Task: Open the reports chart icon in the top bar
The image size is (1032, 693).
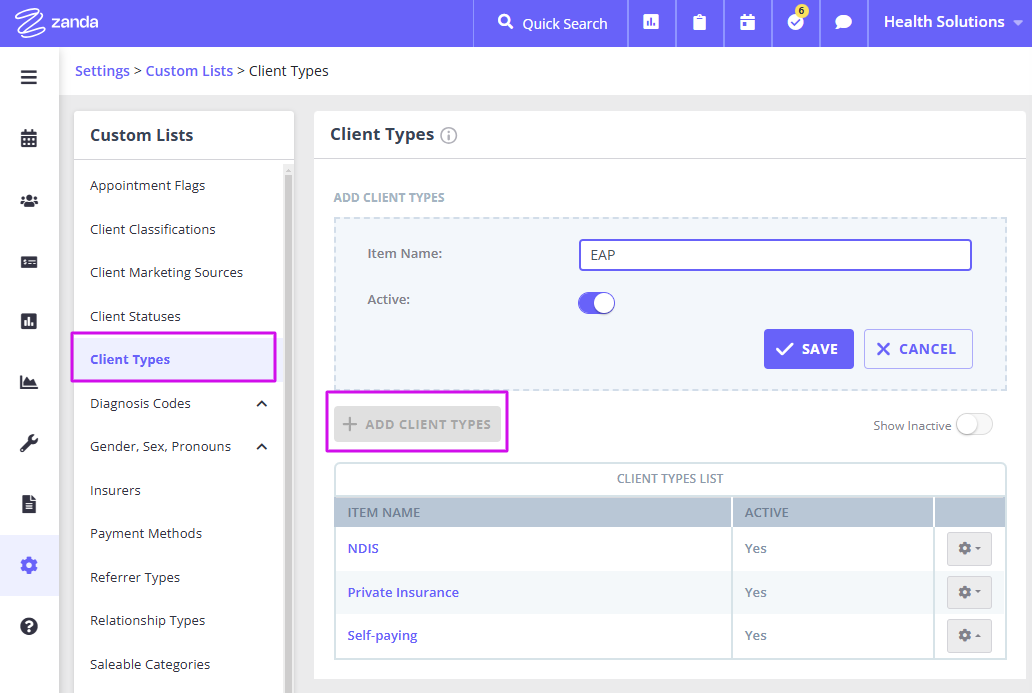Action: [x=651, y=22]
